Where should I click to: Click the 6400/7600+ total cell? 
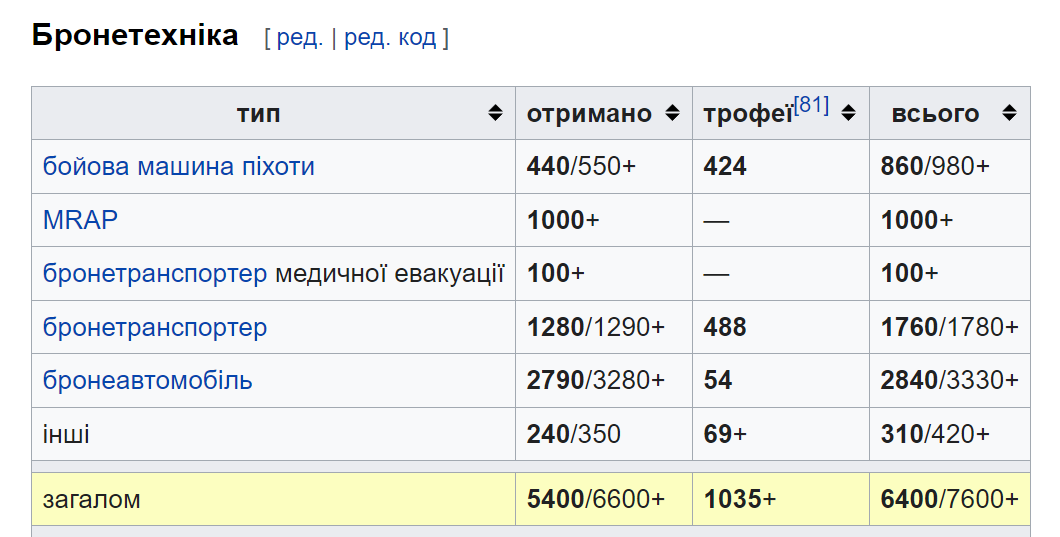point(950,499)
